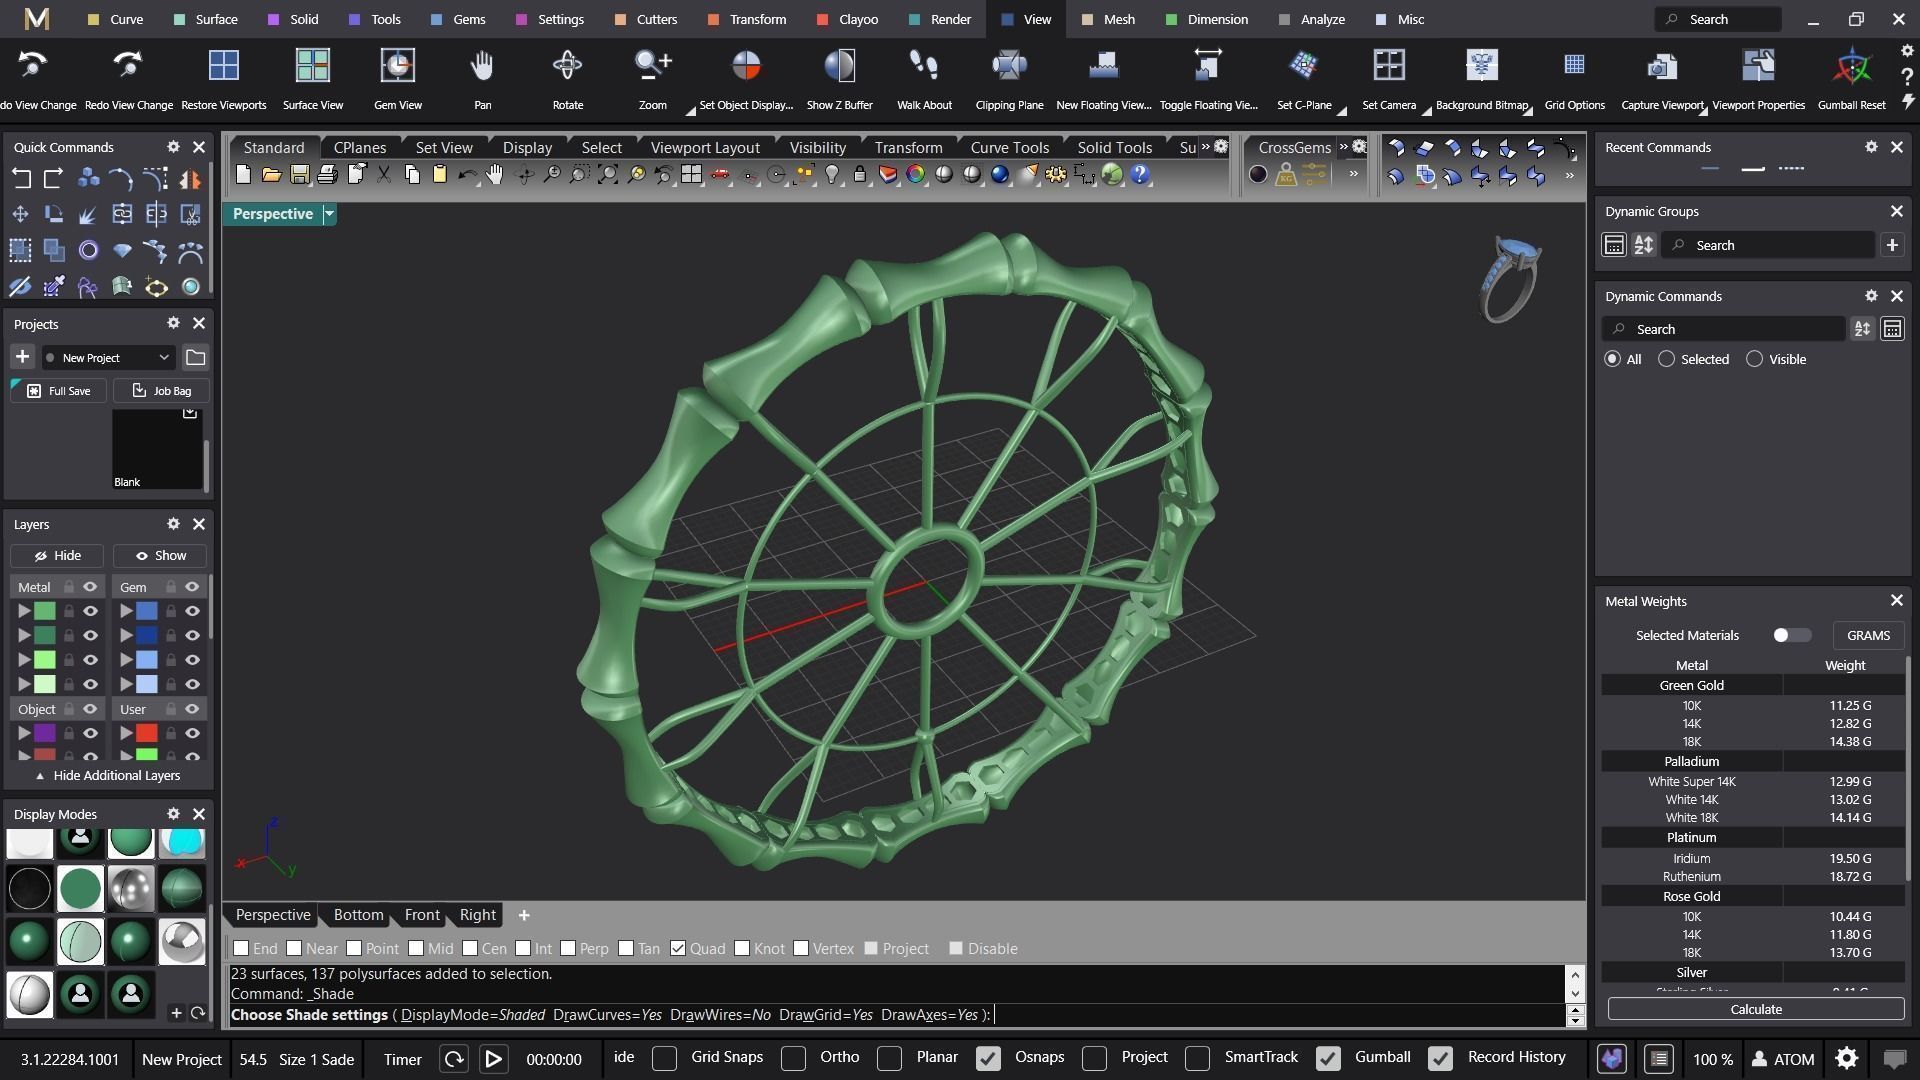Click first Metal layer green color swatch
This screenshot has height=1080, width=1920.
(x=45, y=612)
